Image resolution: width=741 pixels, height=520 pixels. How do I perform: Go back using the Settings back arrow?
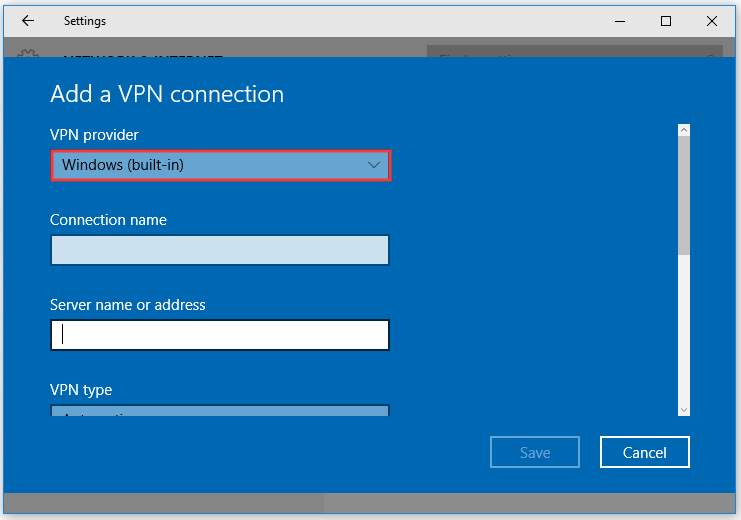(x=28, y=21)
